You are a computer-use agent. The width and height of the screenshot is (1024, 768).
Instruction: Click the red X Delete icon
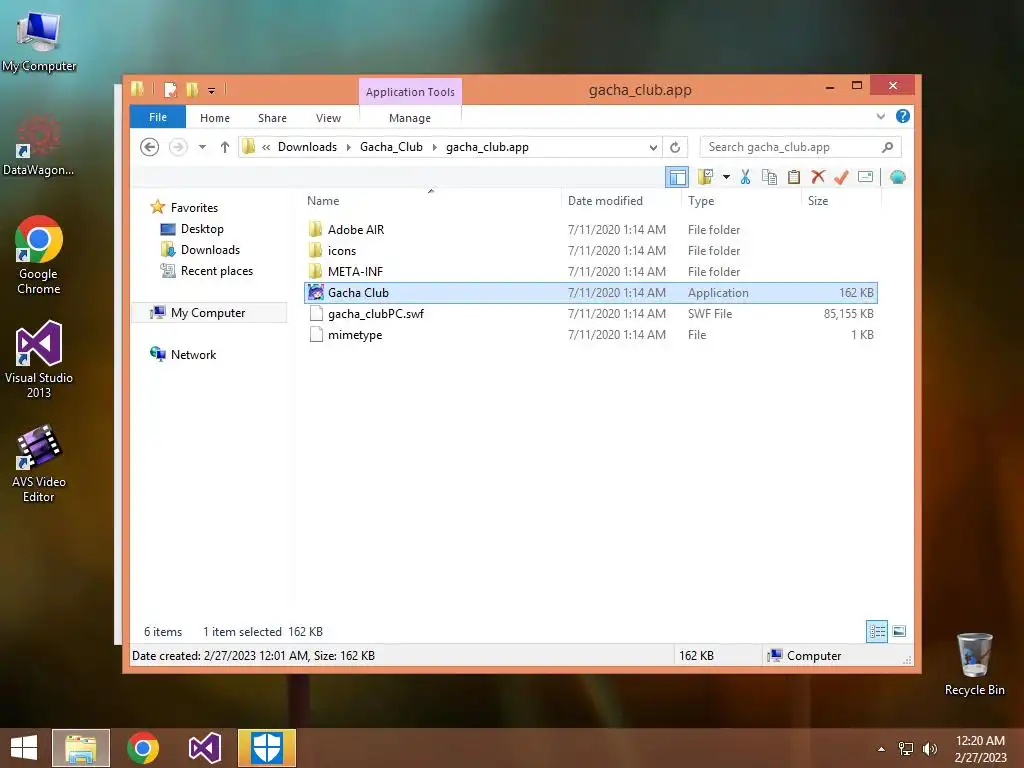(x=818, y=177)
